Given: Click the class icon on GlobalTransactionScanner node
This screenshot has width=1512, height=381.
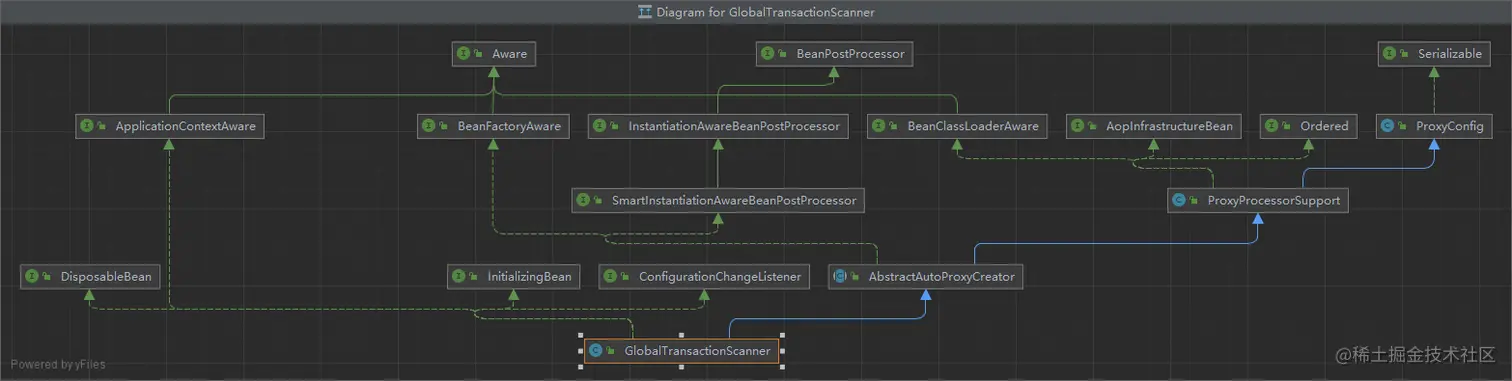Looking at the screenshot, I should (x=596, y=350).
